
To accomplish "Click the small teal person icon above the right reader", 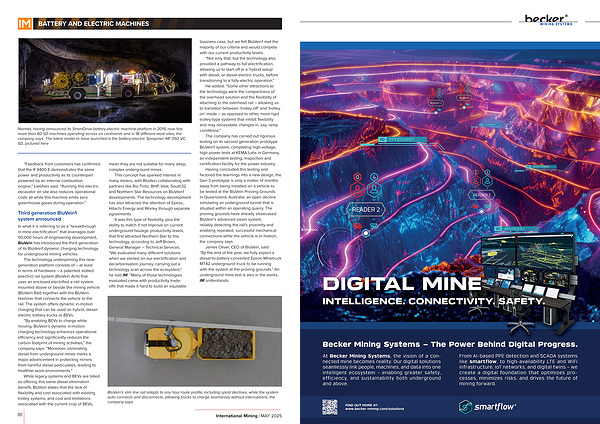I will tap(487, 181).
